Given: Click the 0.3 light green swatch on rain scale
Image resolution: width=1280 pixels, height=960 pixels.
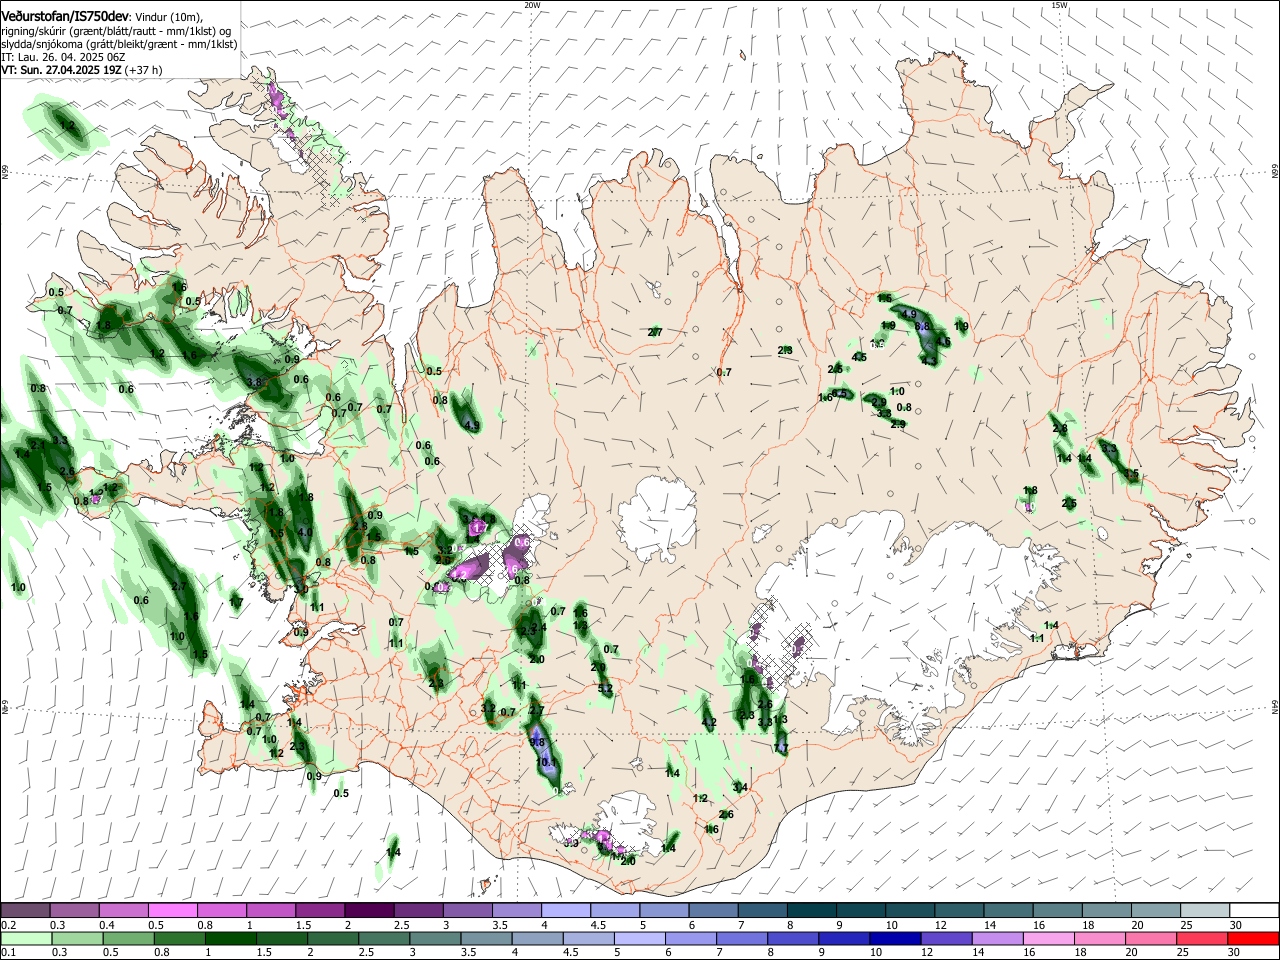Looking at the screenshot, I should click(x=77, y=938).
